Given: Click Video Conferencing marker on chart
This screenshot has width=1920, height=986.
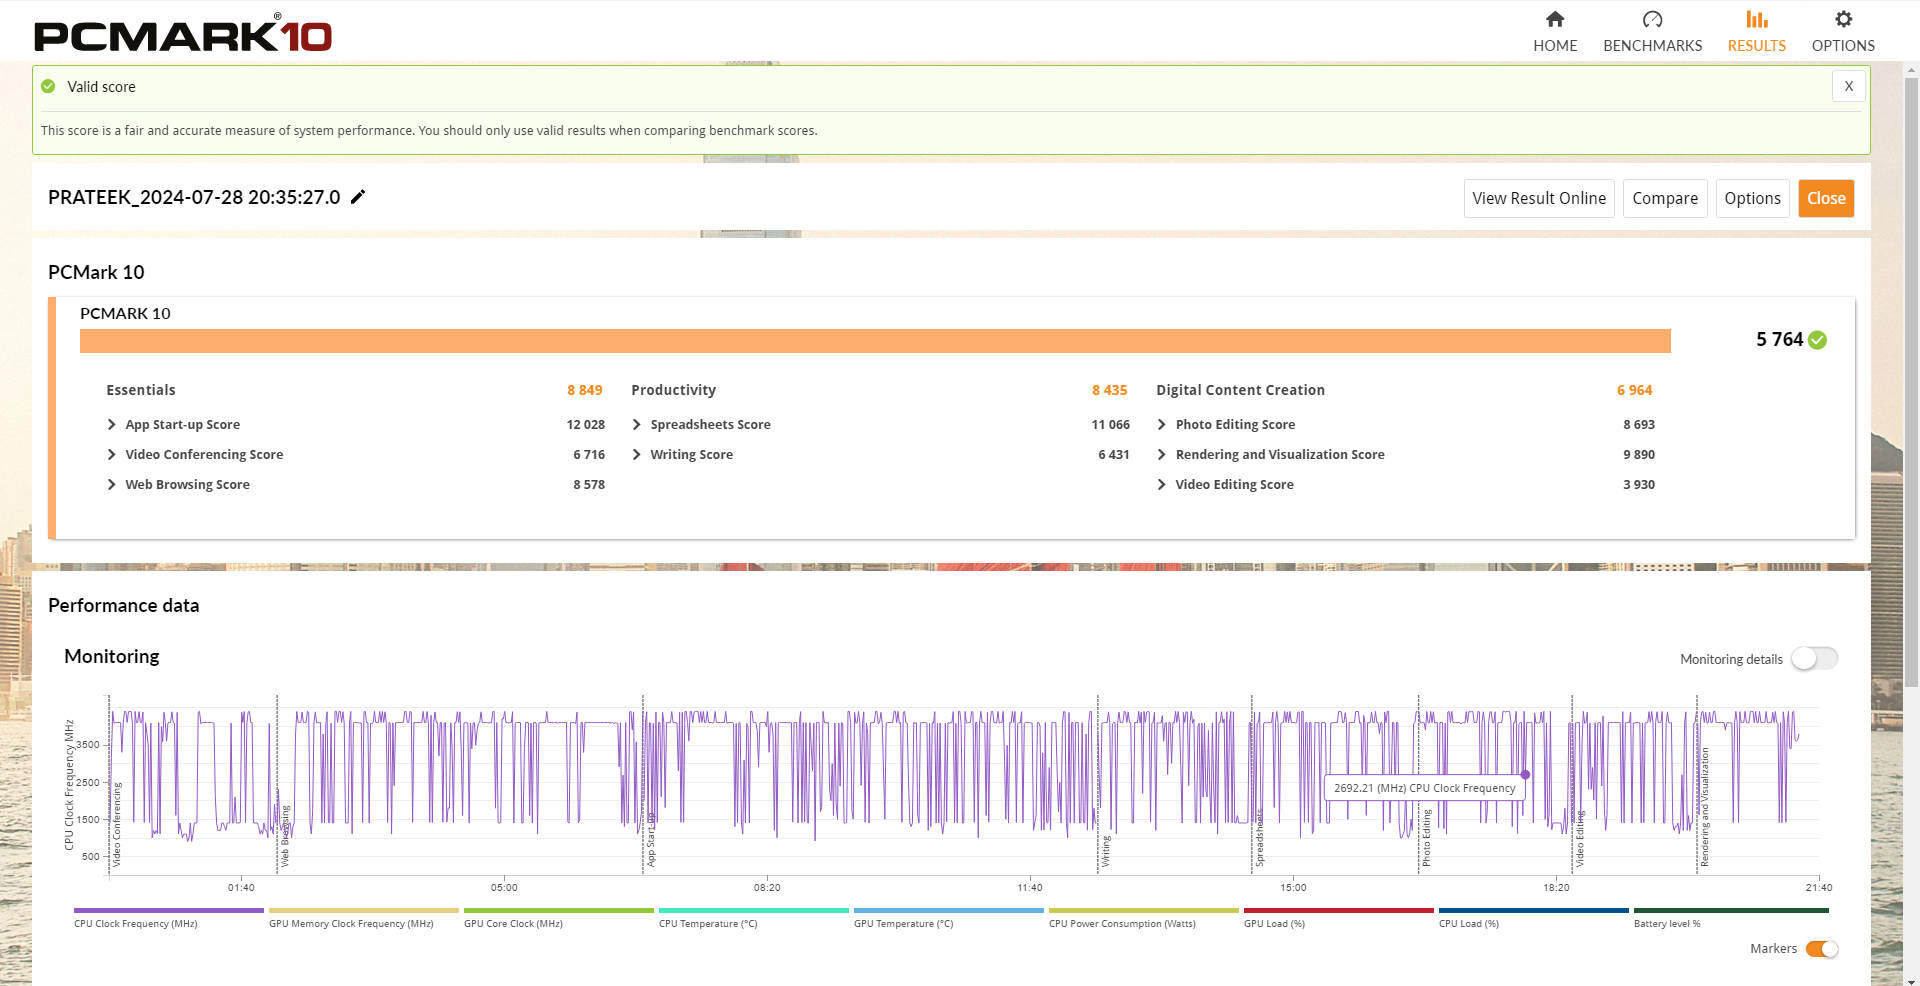Looking at the screenshot, I should (117, 825).
